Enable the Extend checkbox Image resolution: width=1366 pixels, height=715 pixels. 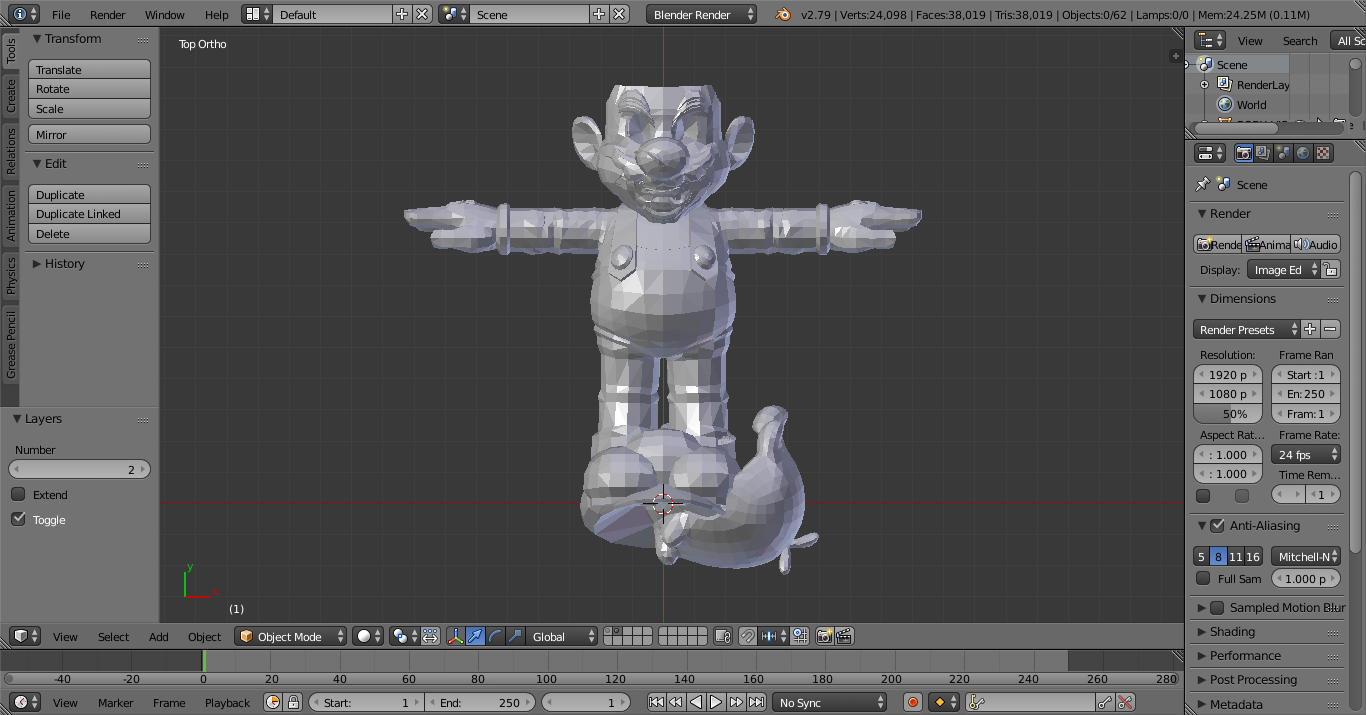[18, 494]
